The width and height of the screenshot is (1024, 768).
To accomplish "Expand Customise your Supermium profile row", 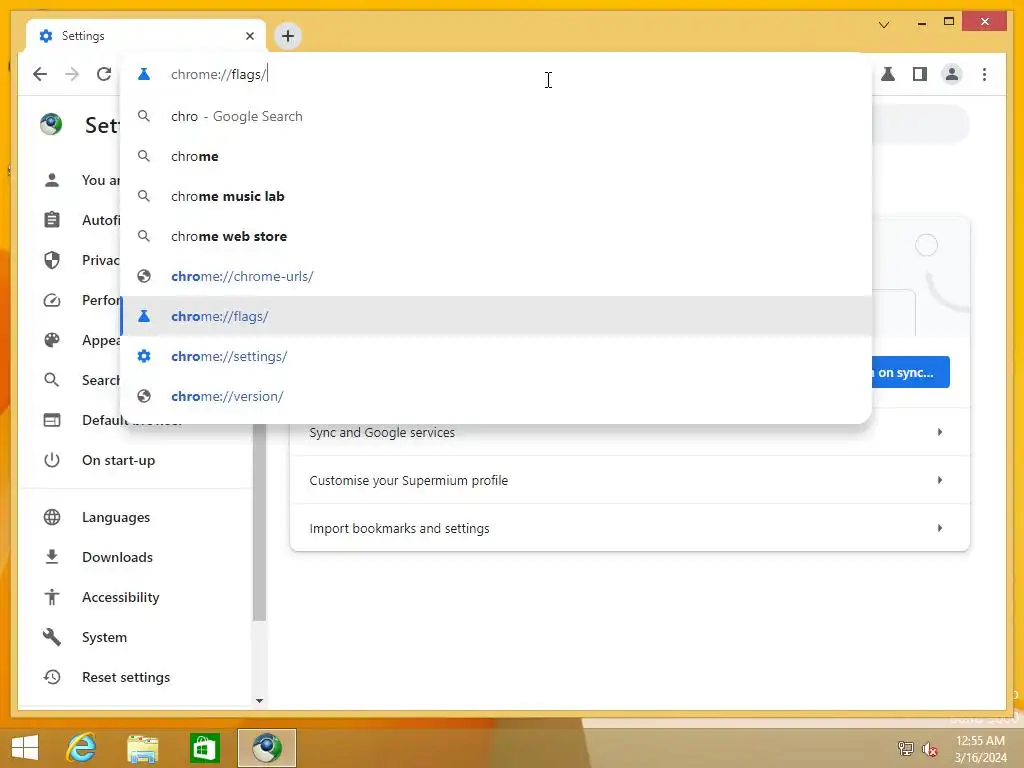I will click(x=630, y=480).
